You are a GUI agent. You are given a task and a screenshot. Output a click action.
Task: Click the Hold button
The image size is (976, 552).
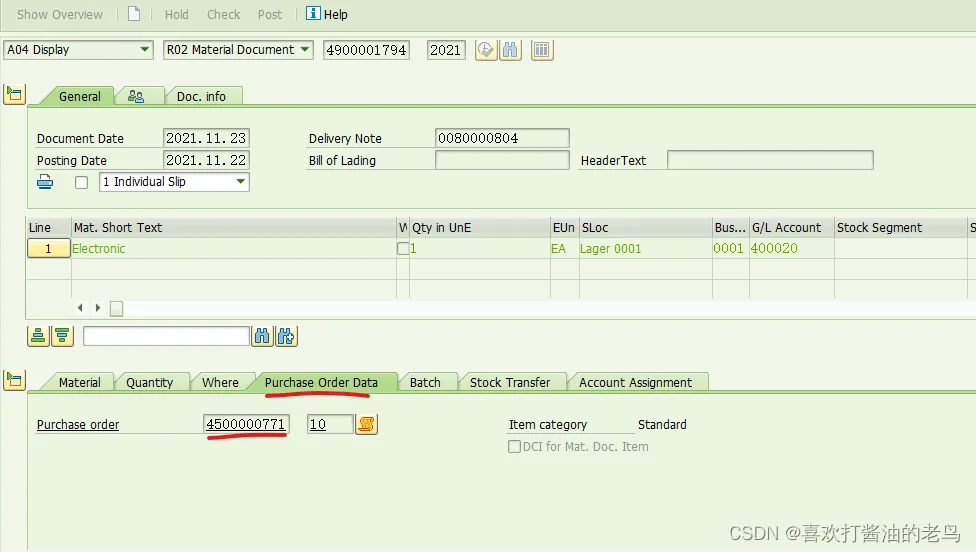click(176, 14)
